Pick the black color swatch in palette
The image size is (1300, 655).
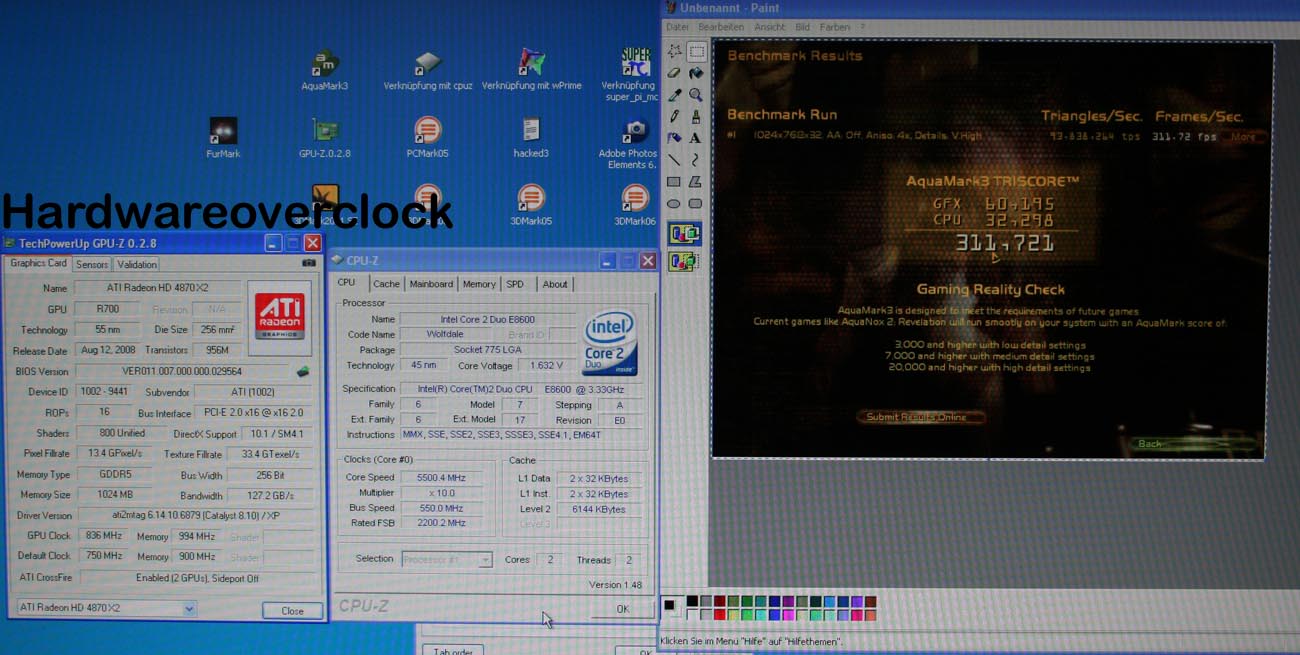692,601
